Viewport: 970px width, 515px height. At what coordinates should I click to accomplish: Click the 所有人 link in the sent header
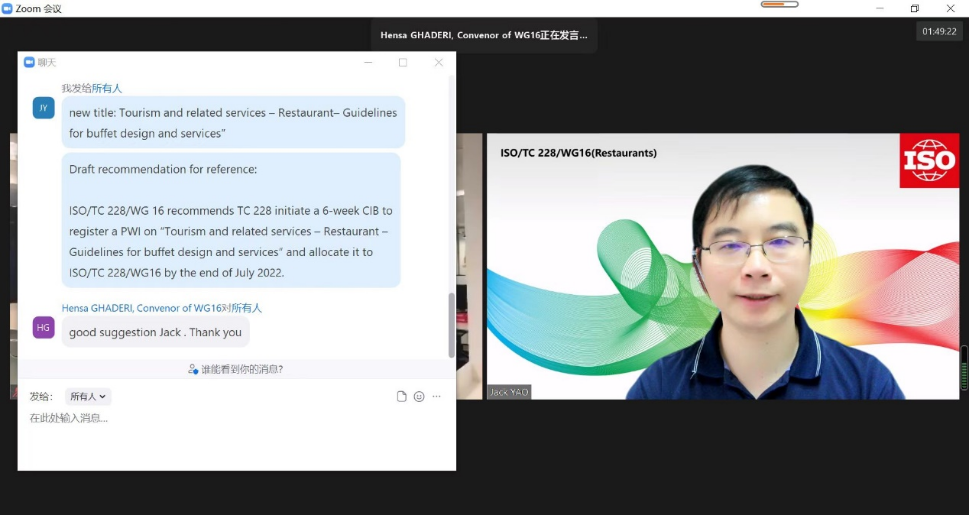tap(107, 88)
